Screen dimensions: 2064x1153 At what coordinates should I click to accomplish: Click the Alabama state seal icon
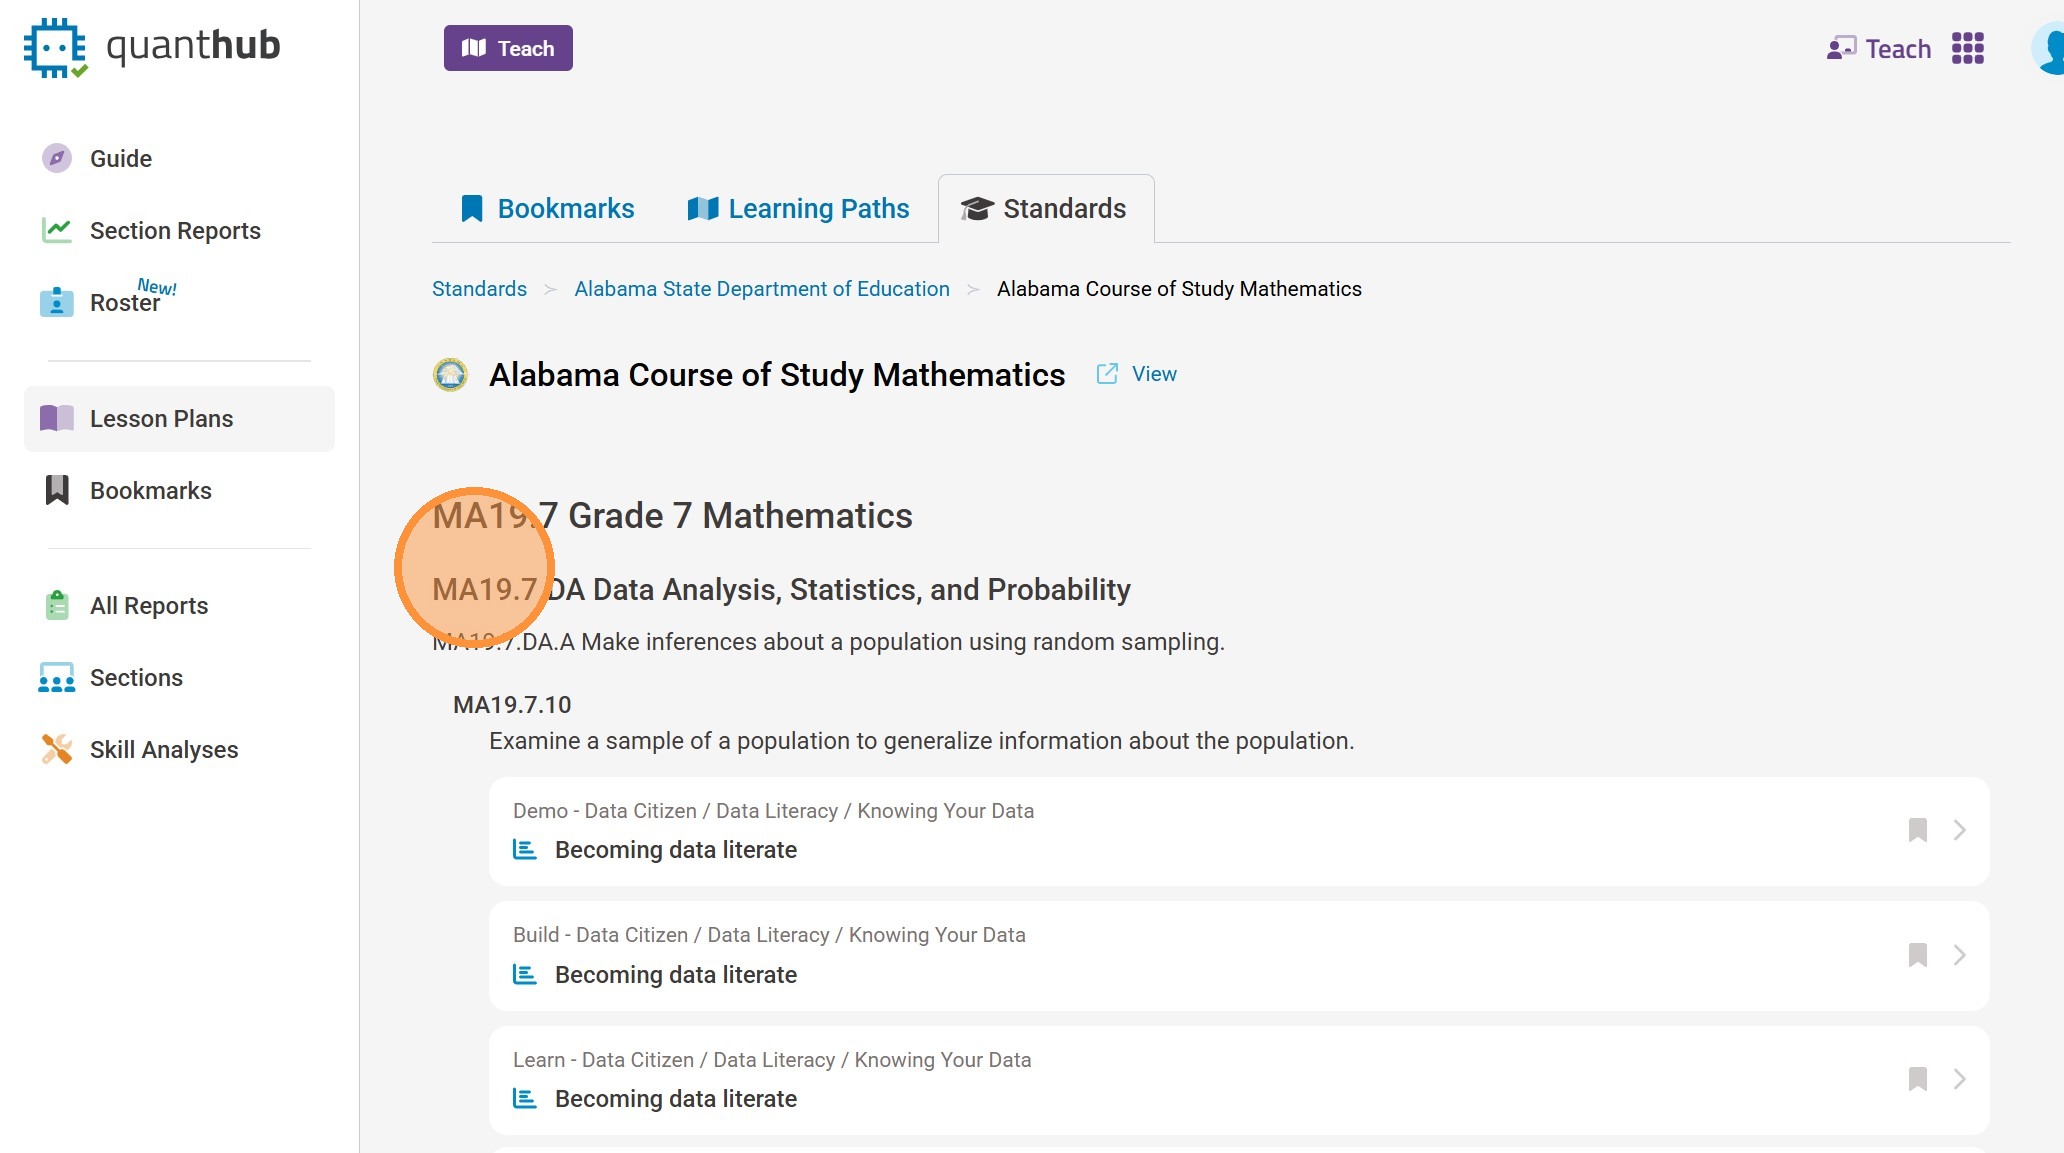click(450, 374)
